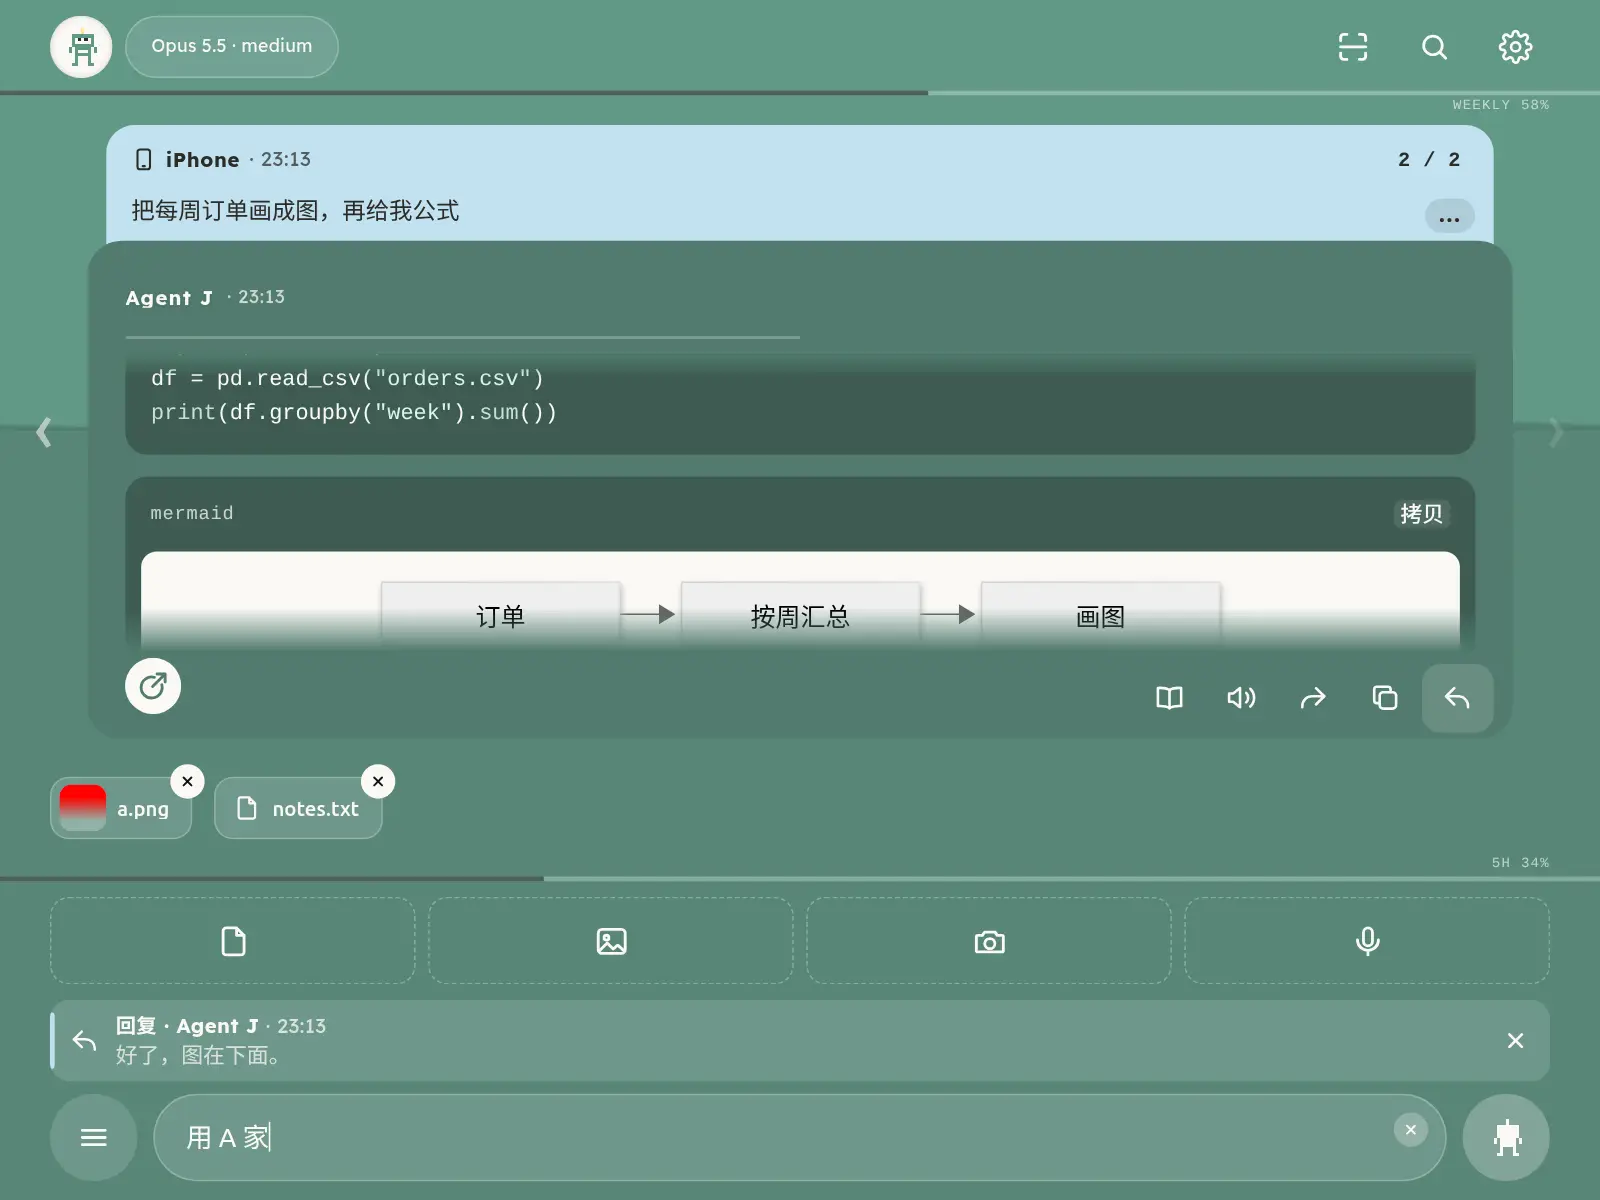Go to previous conversation with left chevron
Viewport: 1600px width, 1200px height.
pyautogui.click(x=44, y=432)
